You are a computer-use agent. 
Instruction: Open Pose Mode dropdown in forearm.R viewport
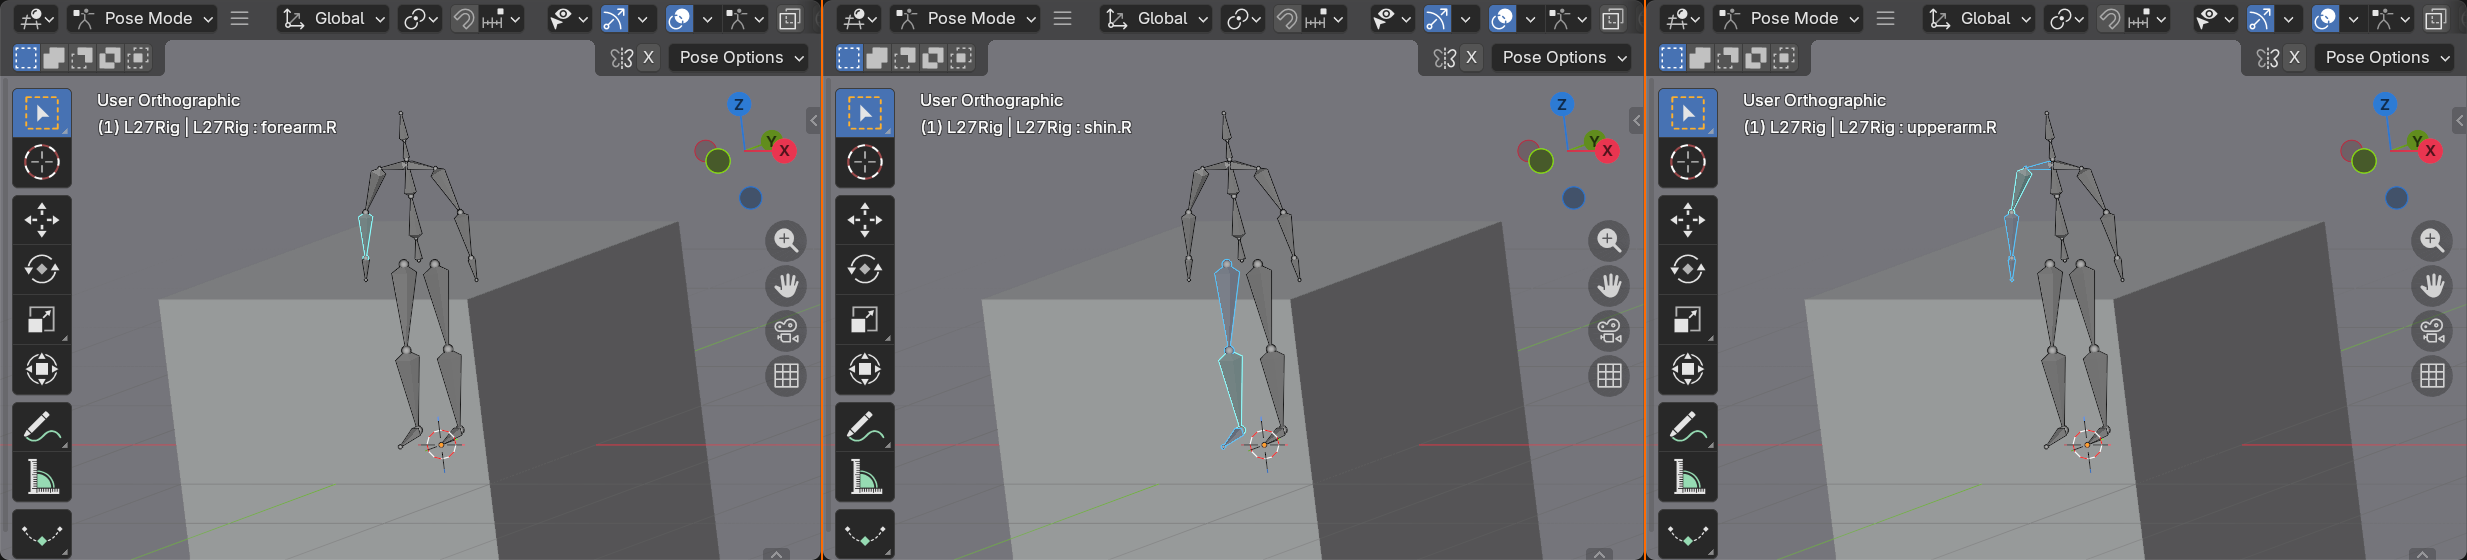[x=143, y=18]
